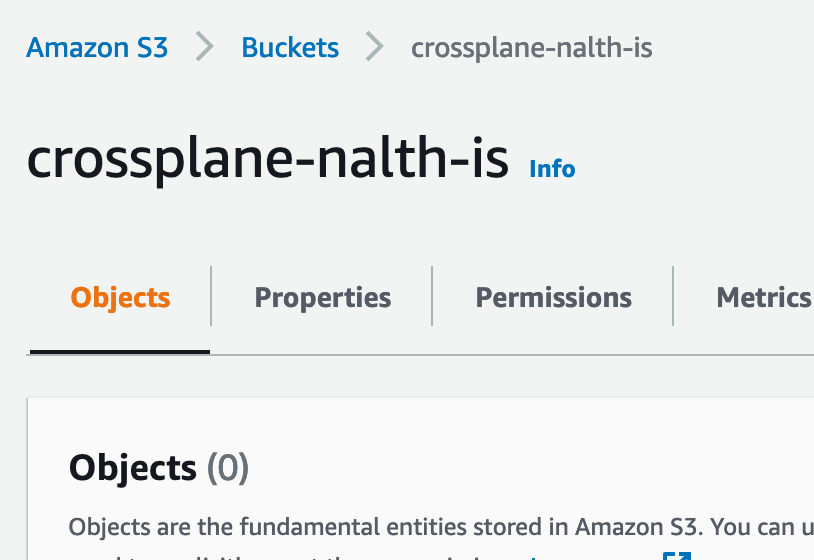Click divider between Objects and Properties tabs

[x=211, y=296]
